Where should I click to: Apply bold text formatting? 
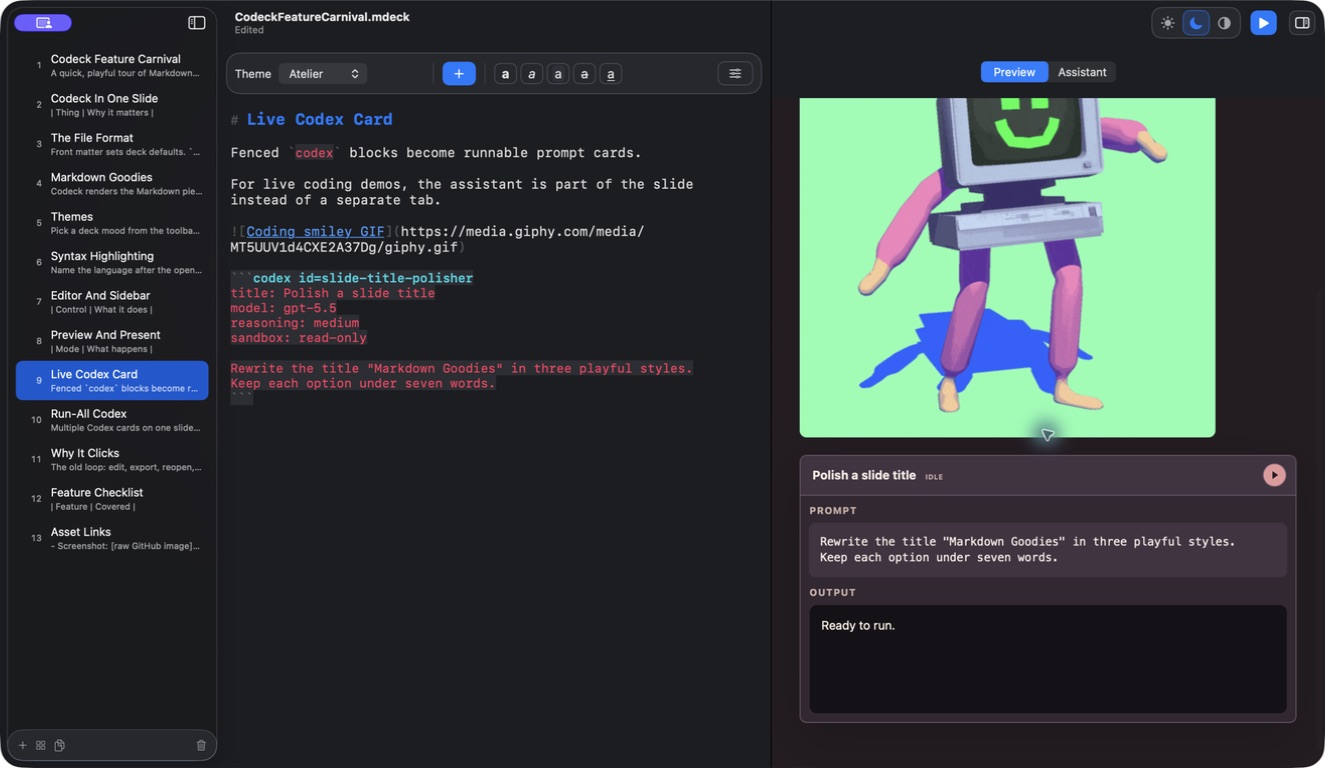point(506,74)
